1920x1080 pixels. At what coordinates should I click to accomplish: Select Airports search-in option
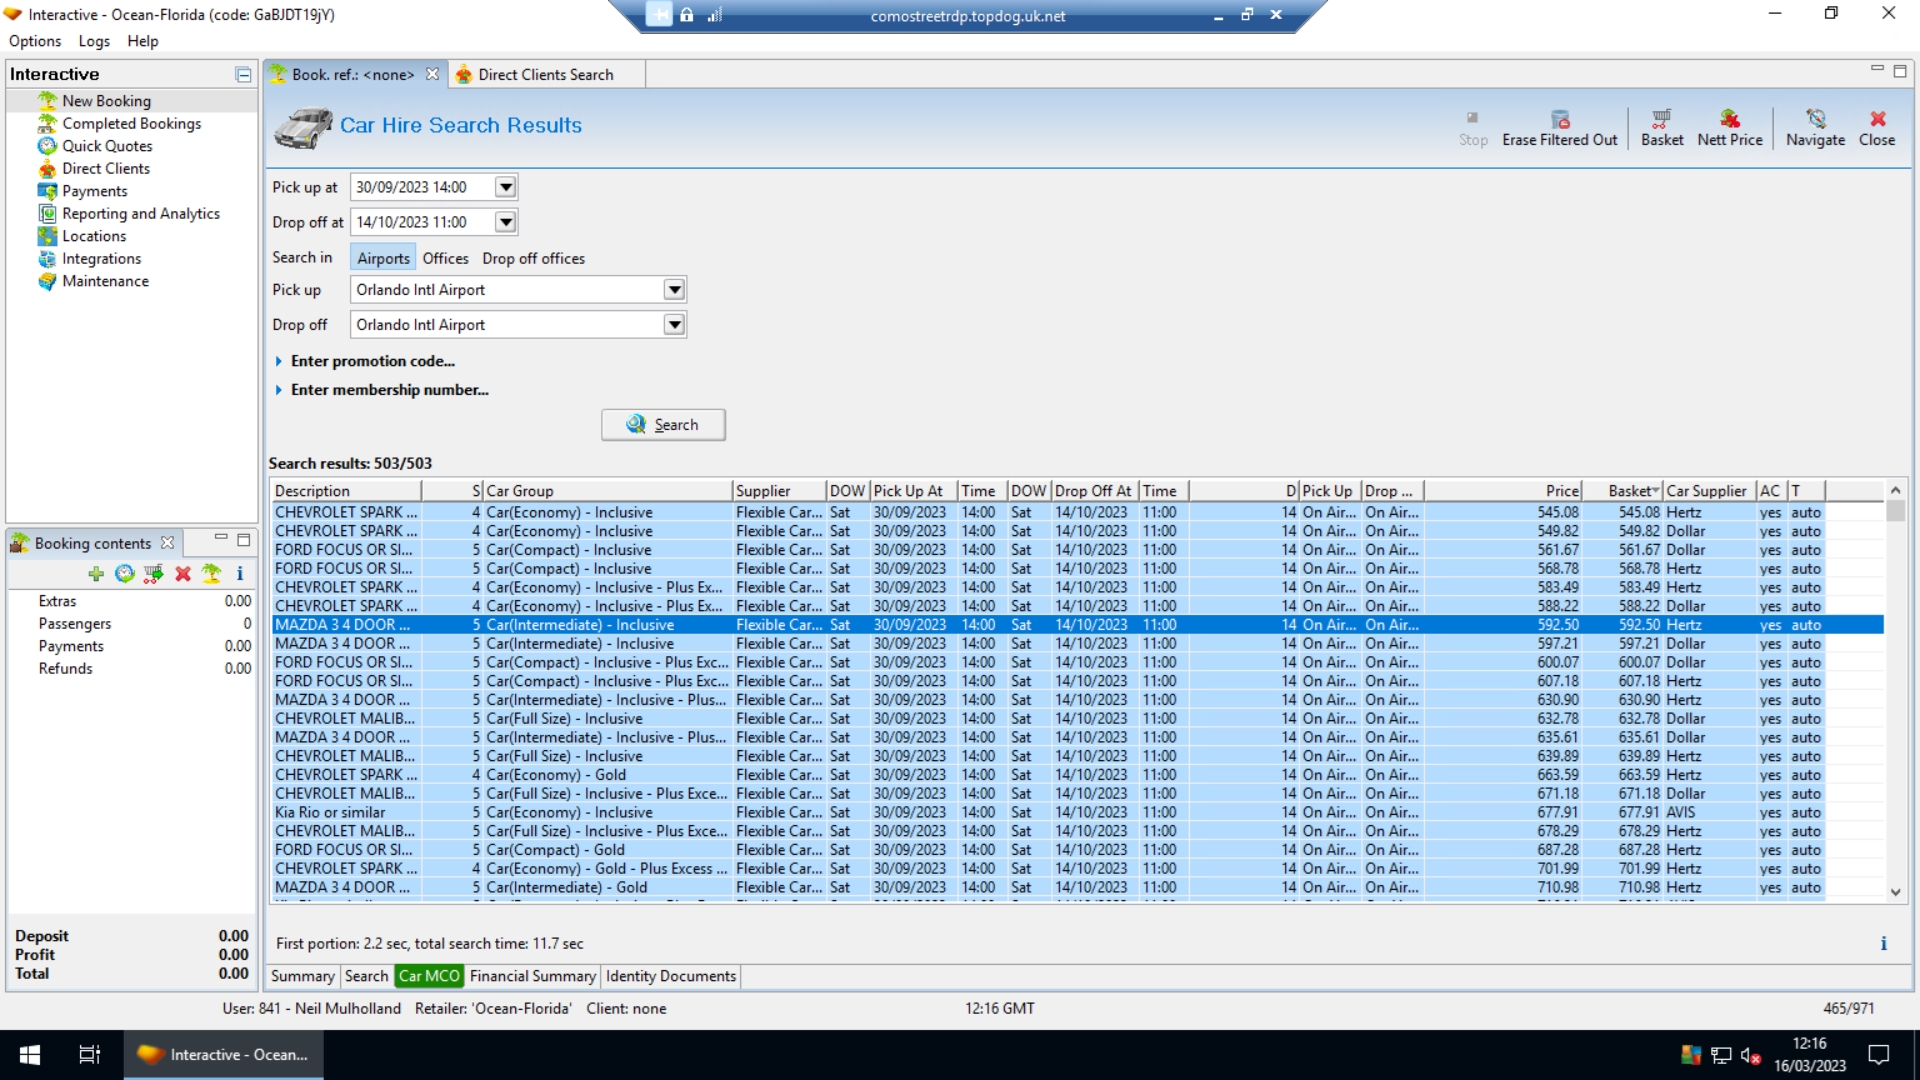pyautogui.click(x=383, y=258)
